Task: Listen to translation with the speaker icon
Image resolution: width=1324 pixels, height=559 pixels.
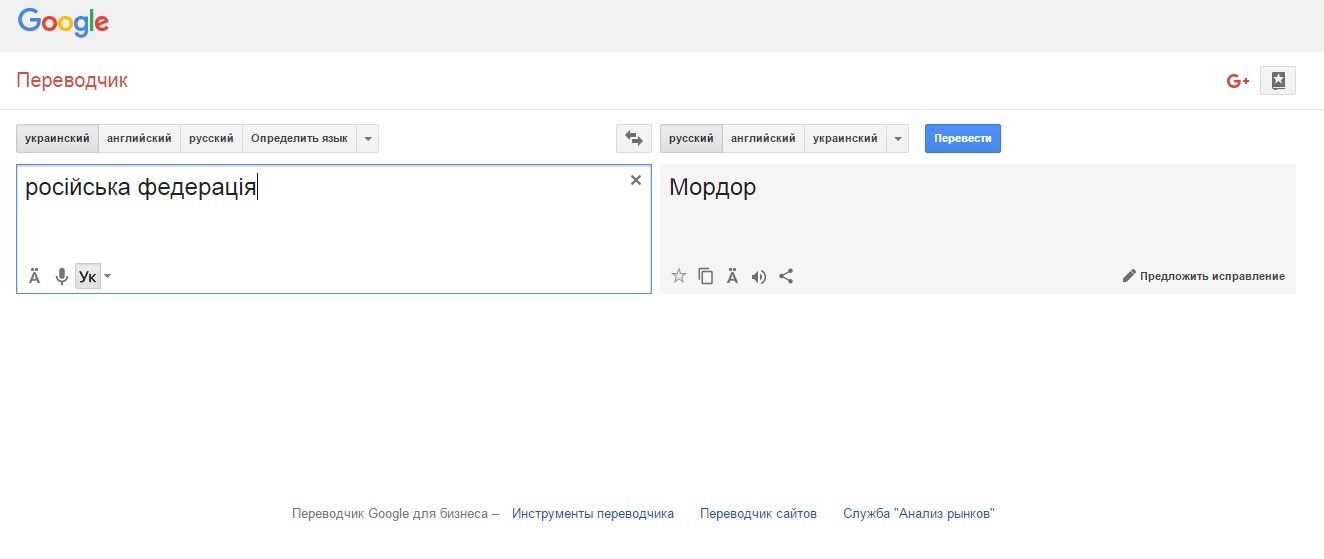Action: (759, 277)
